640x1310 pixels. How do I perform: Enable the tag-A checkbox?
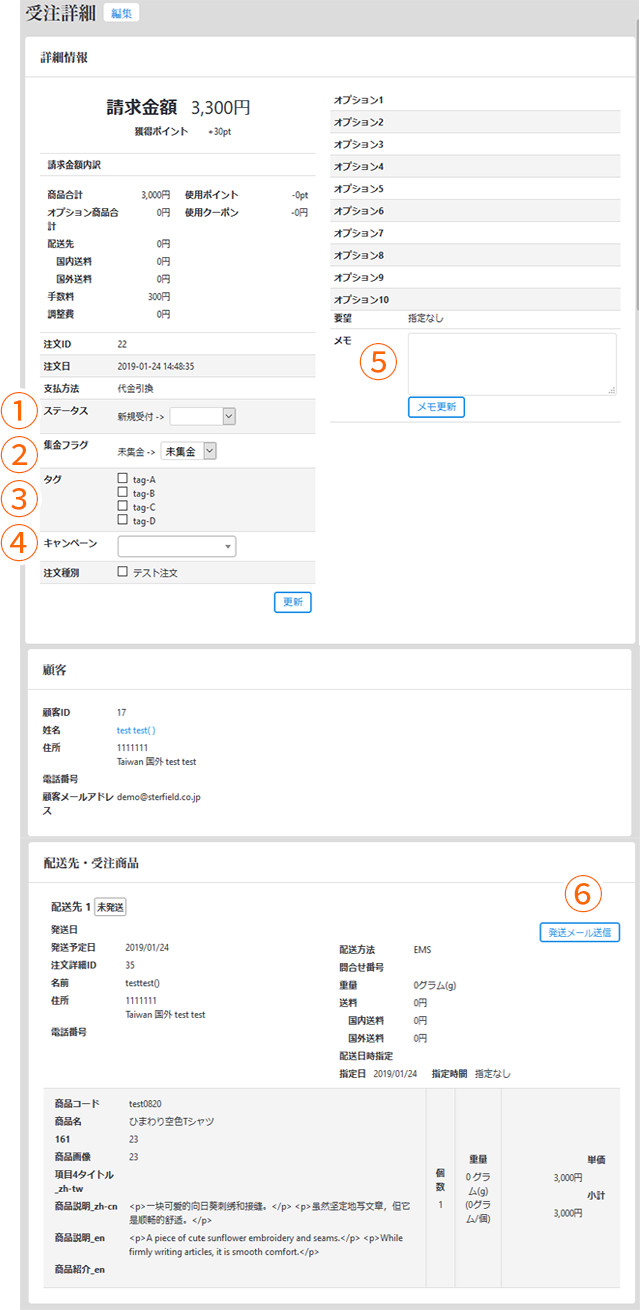click(x=123, y=479)
